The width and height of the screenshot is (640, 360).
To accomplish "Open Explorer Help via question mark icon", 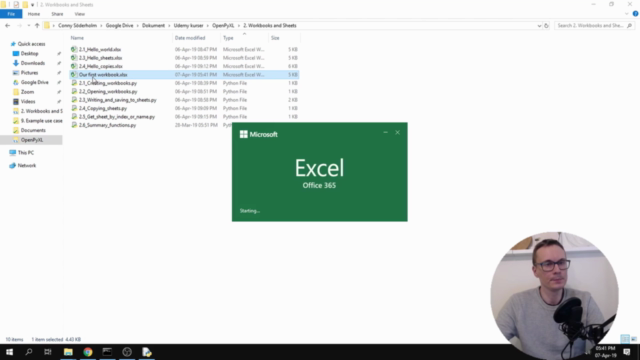I will (636, 14).
